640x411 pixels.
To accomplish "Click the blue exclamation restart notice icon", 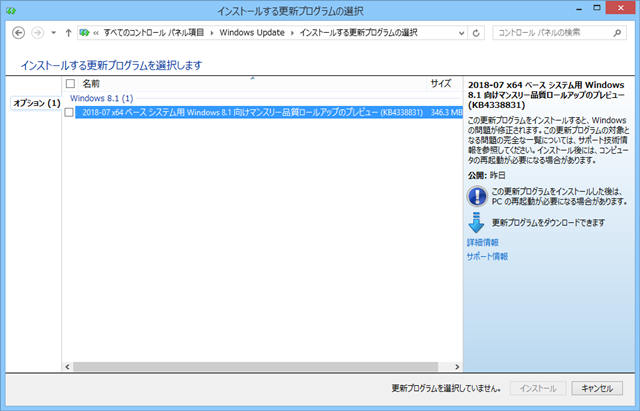I will (477, 196).
